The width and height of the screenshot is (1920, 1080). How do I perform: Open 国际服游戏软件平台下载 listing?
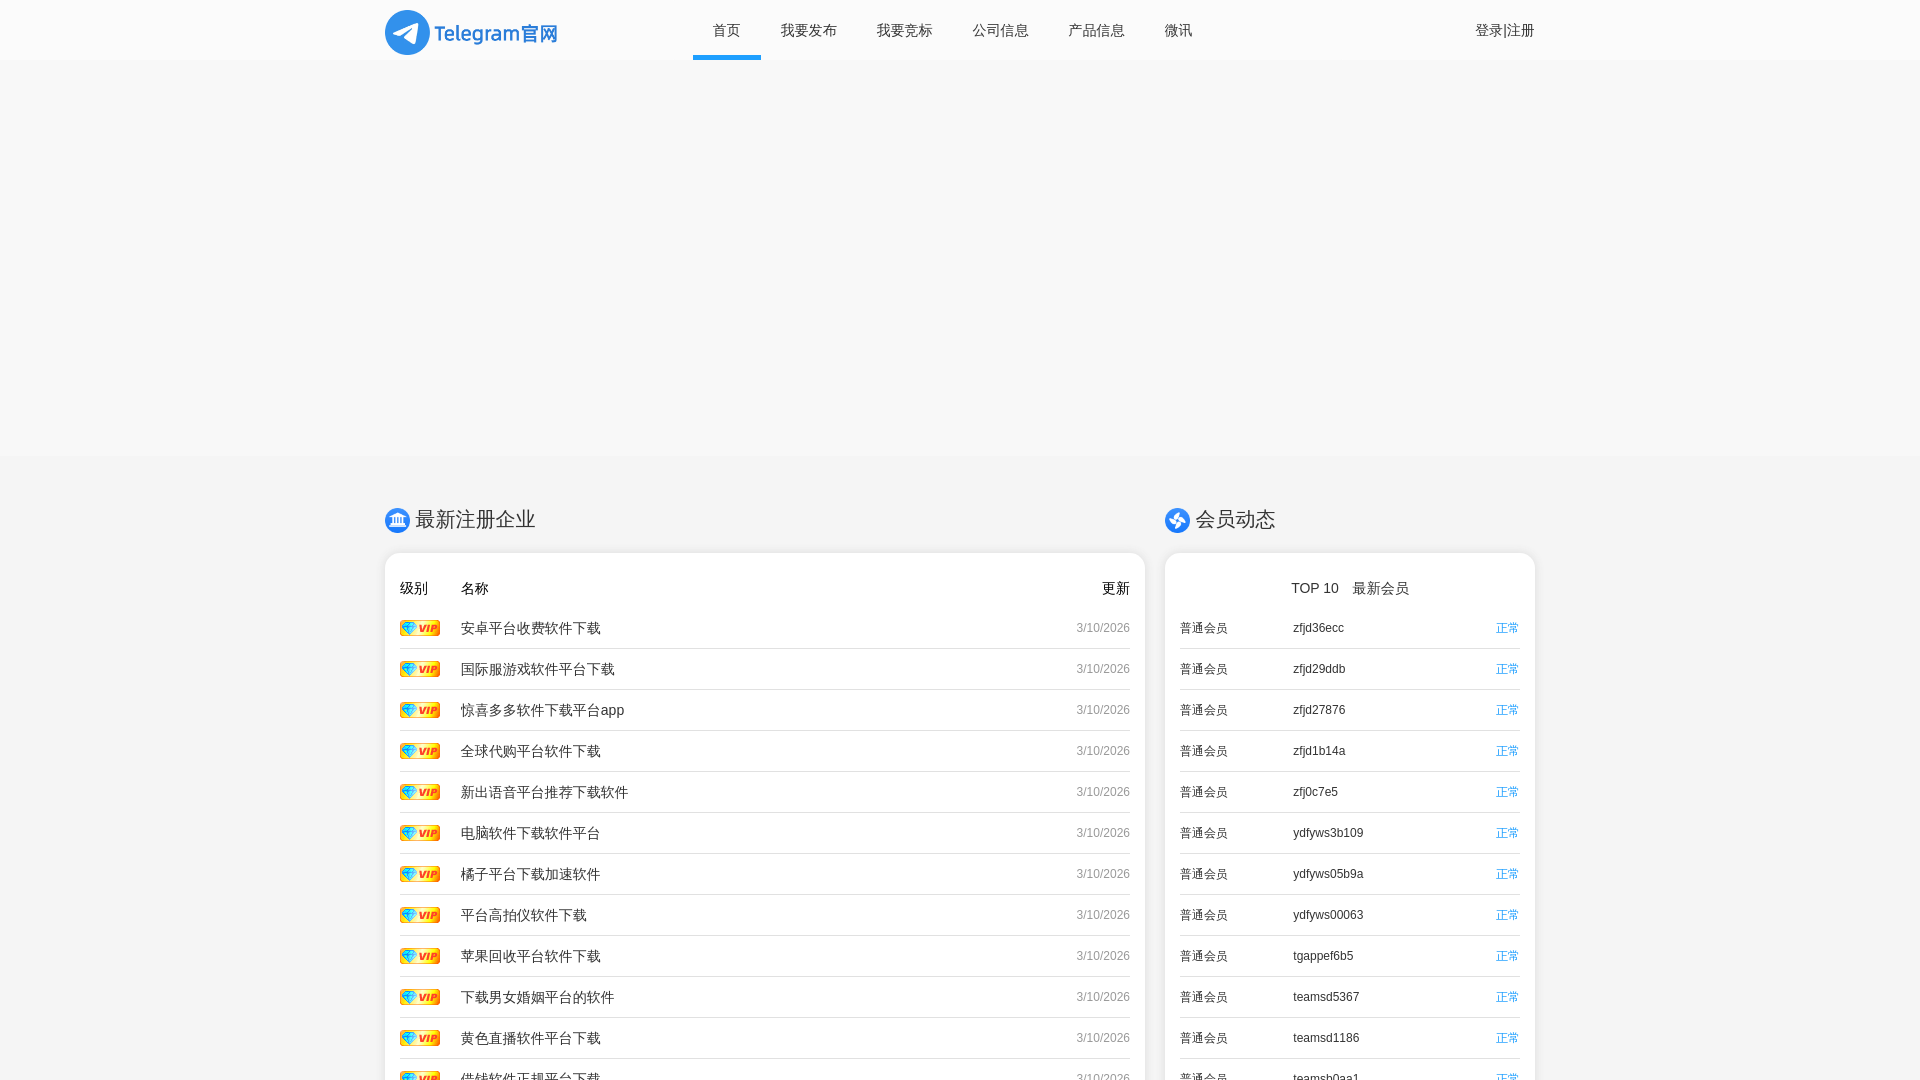click(x=538, y=669)
